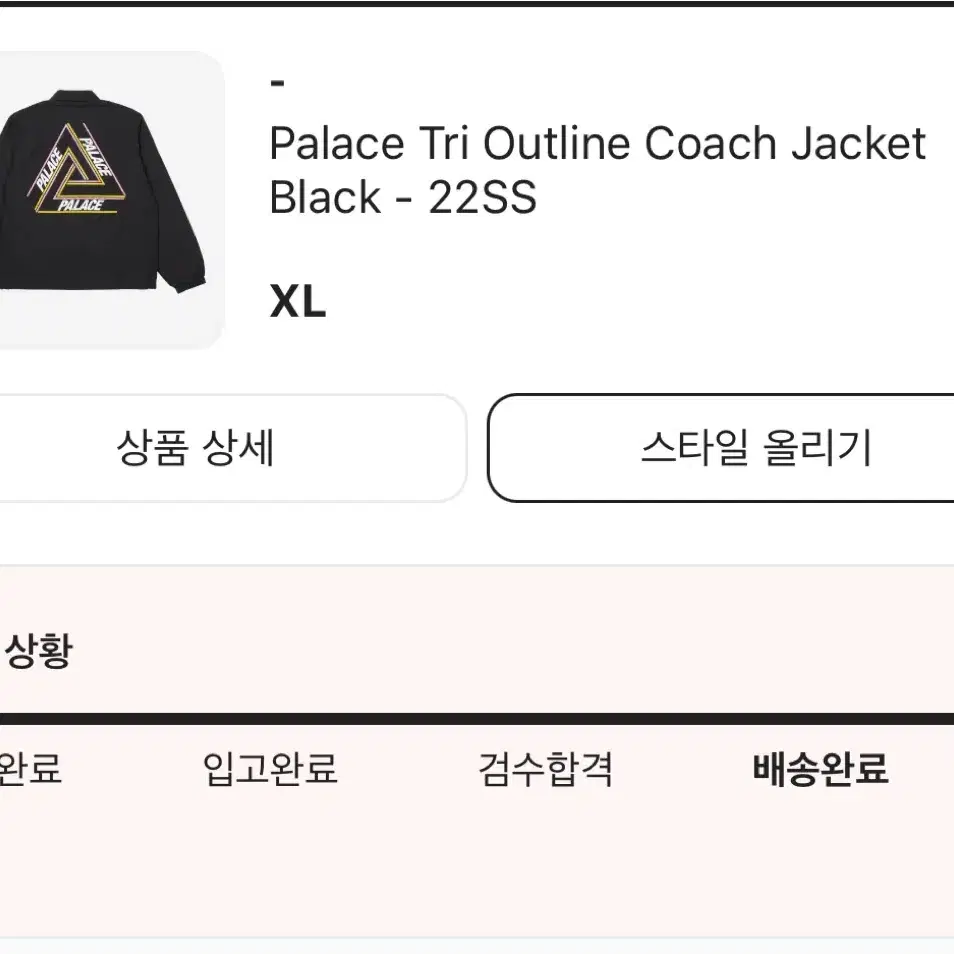The image size is (954, 954).
Task: Click the word Palace in product title
Action: pos(337,144)
